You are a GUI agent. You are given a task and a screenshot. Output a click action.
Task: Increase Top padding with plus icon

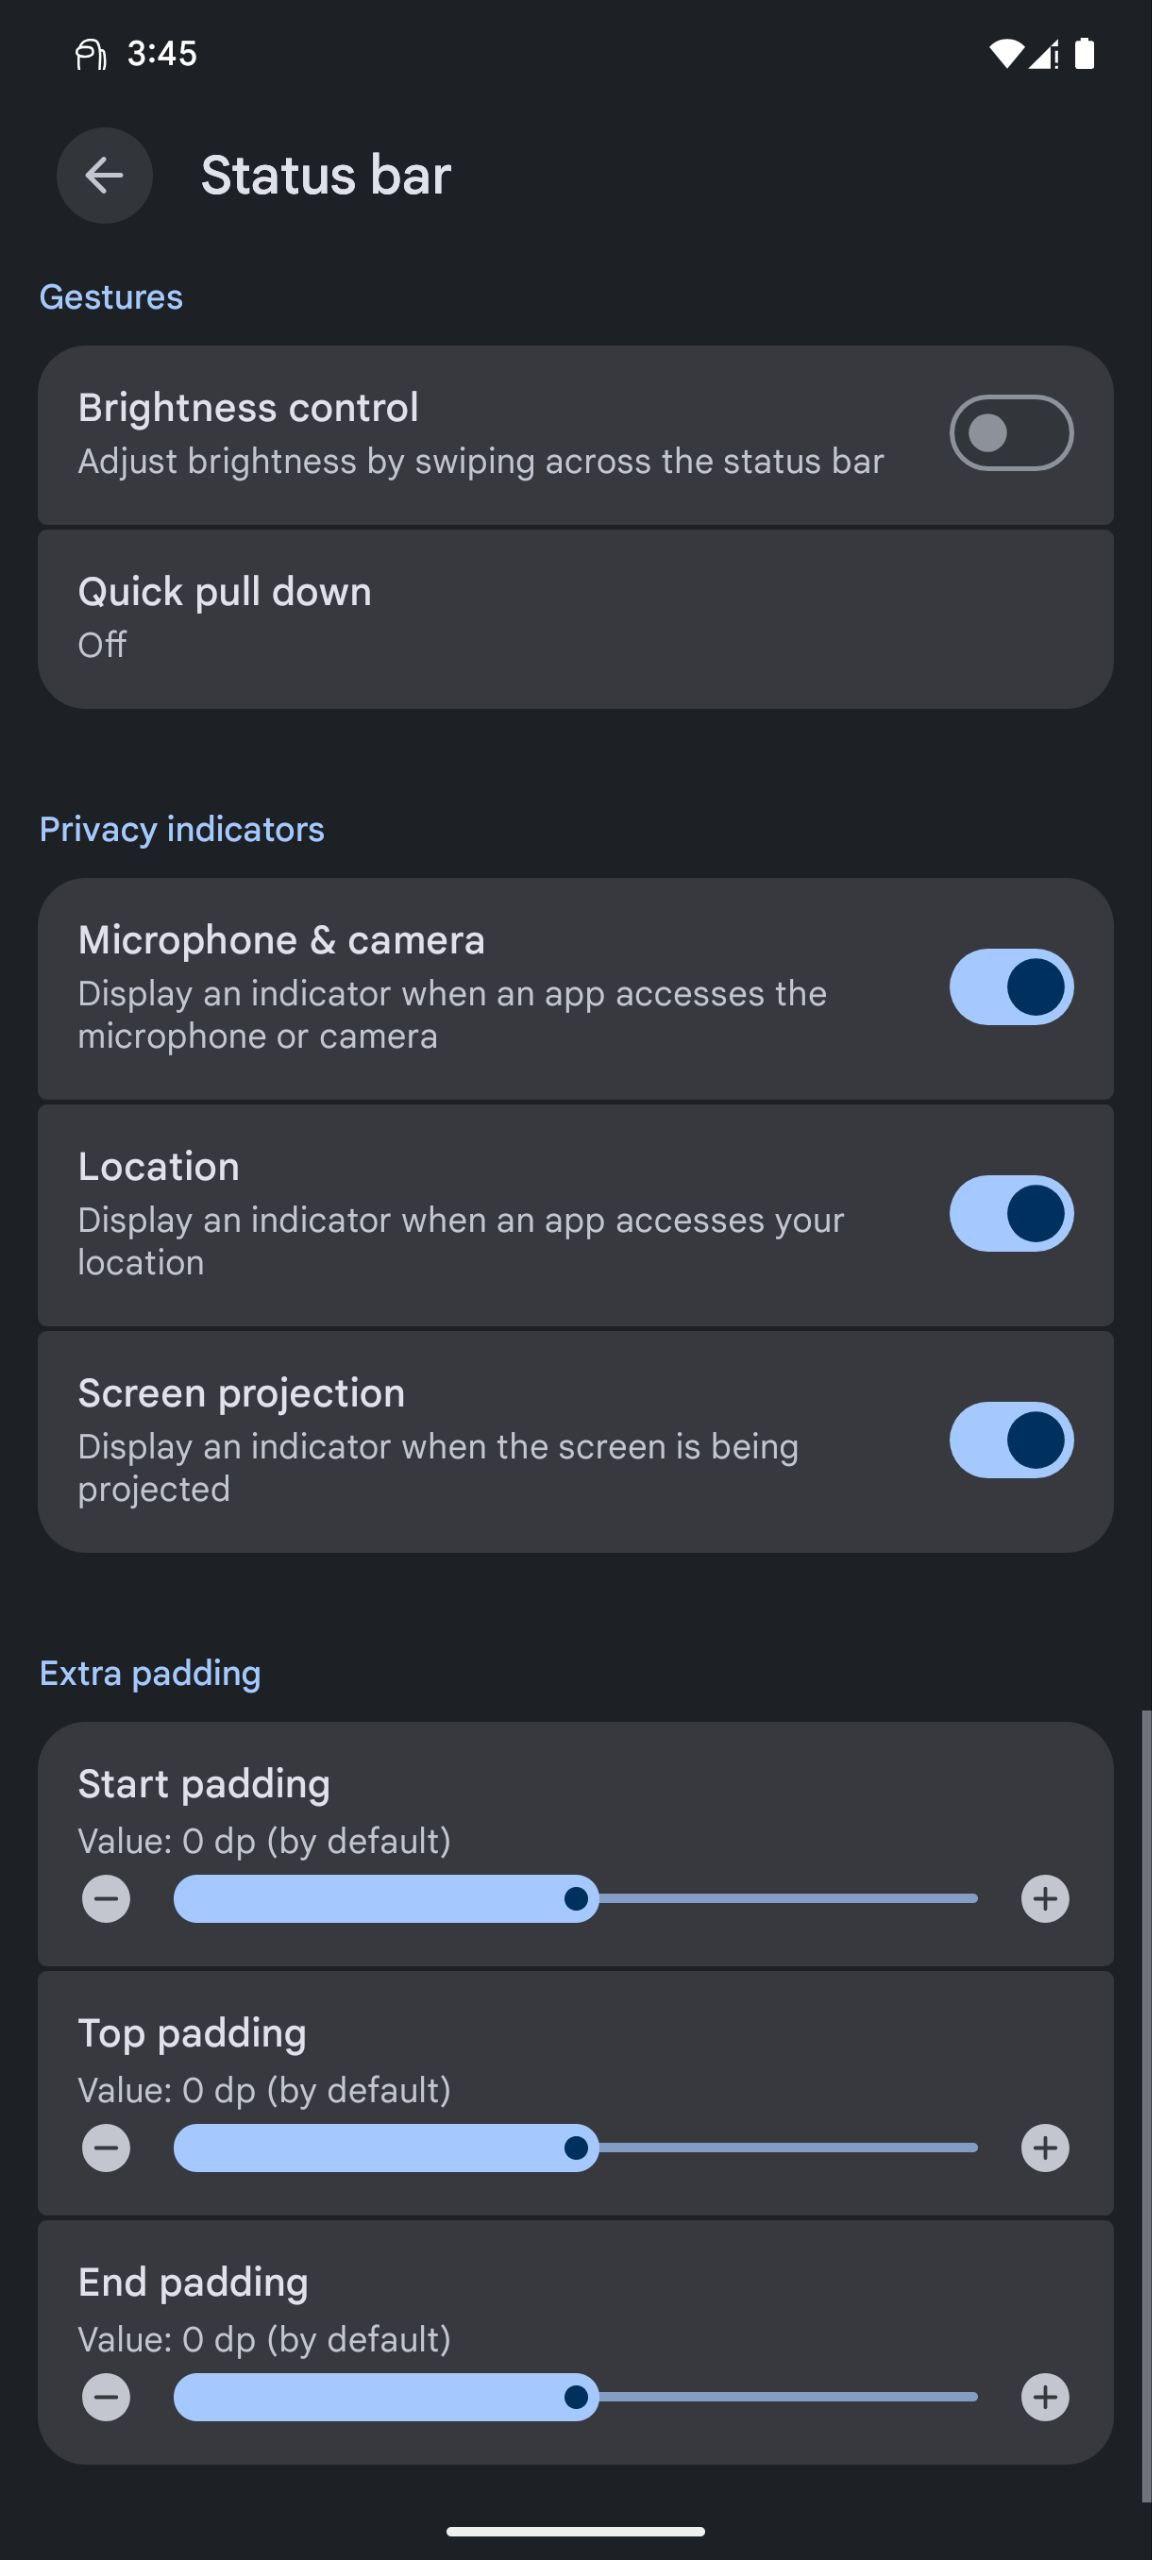1045,2147
